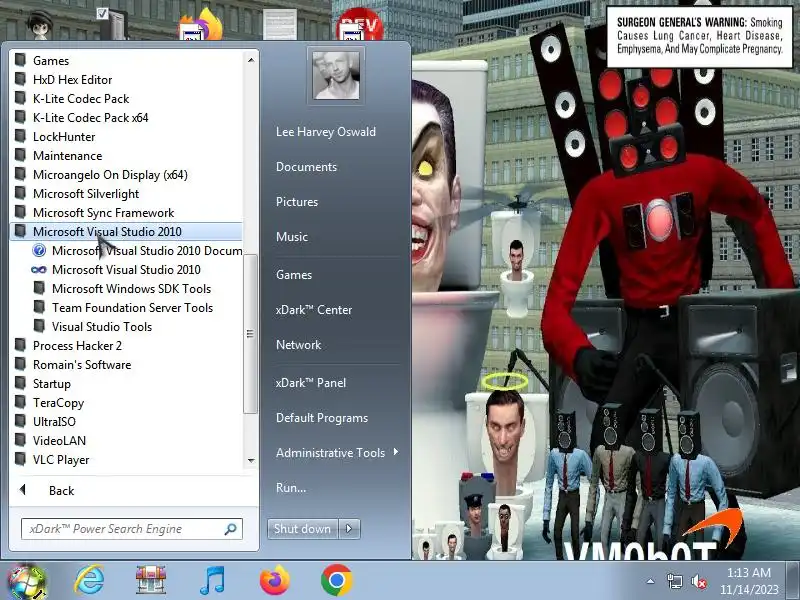Expand the Maintenance folder
Viewport: 800px width, 600px height.
[126, 156]
